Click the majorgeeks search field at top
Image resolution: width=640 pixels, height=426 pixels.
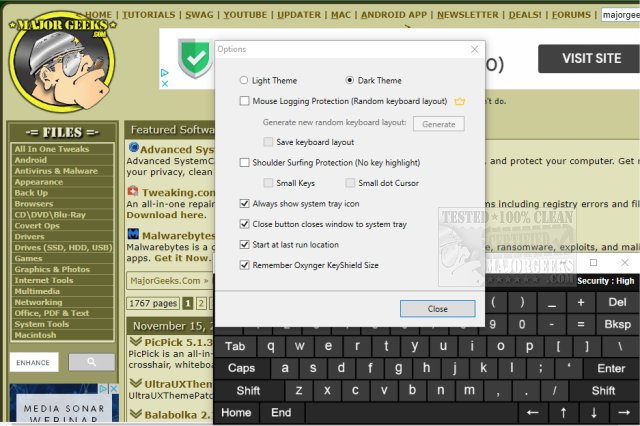[620, 15]
